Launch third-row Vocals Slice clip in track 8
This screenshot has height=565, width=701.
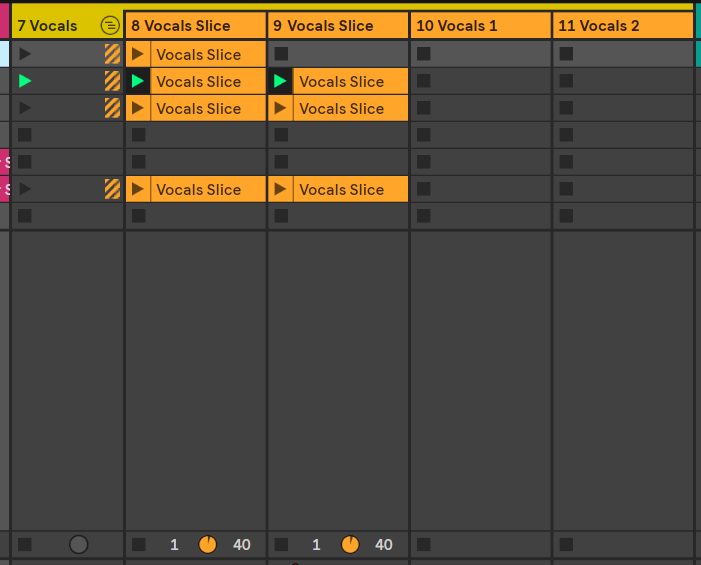point(138,108)
